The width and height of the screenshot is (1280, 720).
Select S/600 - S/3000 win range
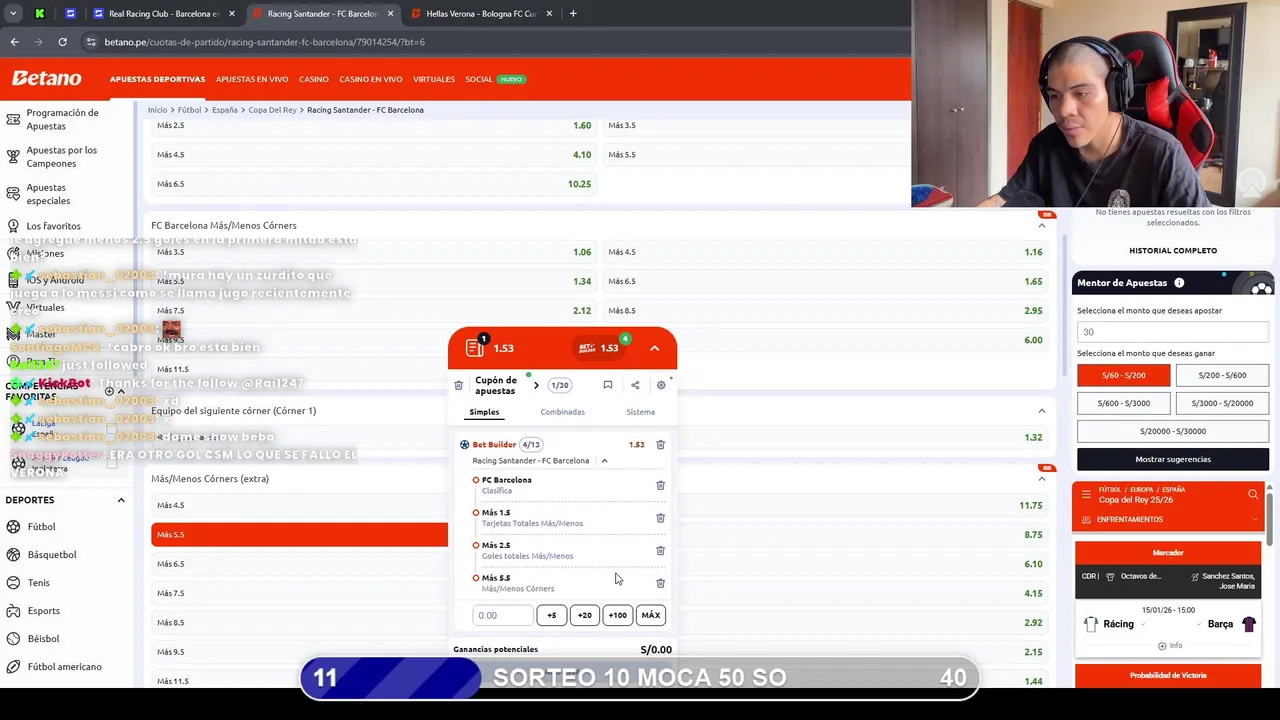(1123, 403)
